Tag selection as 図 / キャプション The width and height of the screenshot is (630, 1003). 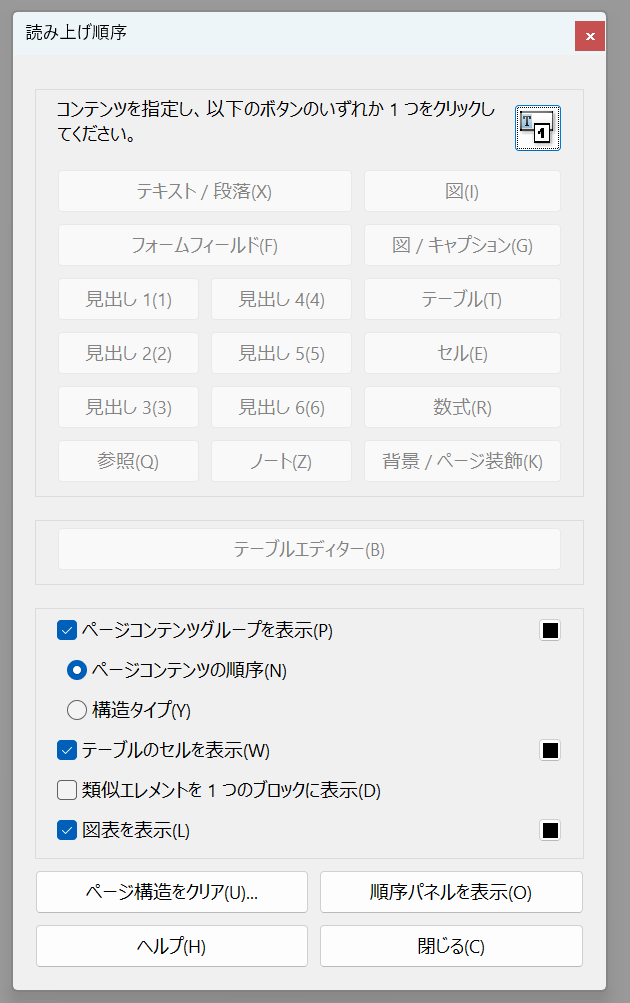pos(462,245)
